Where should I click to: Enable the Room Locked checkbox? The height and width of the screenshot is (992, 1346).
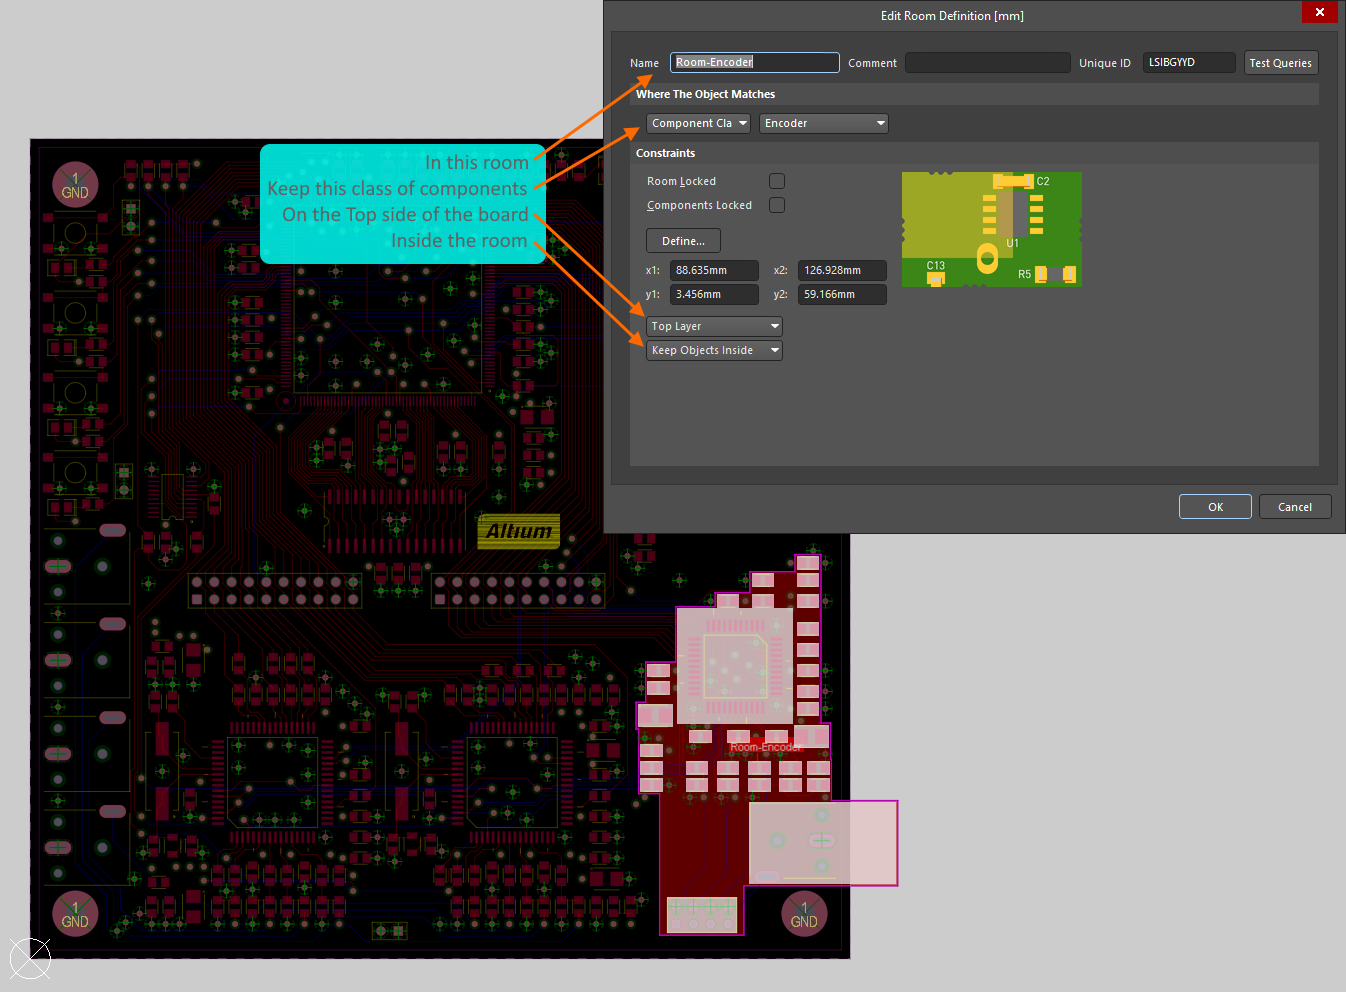[777, 181]
